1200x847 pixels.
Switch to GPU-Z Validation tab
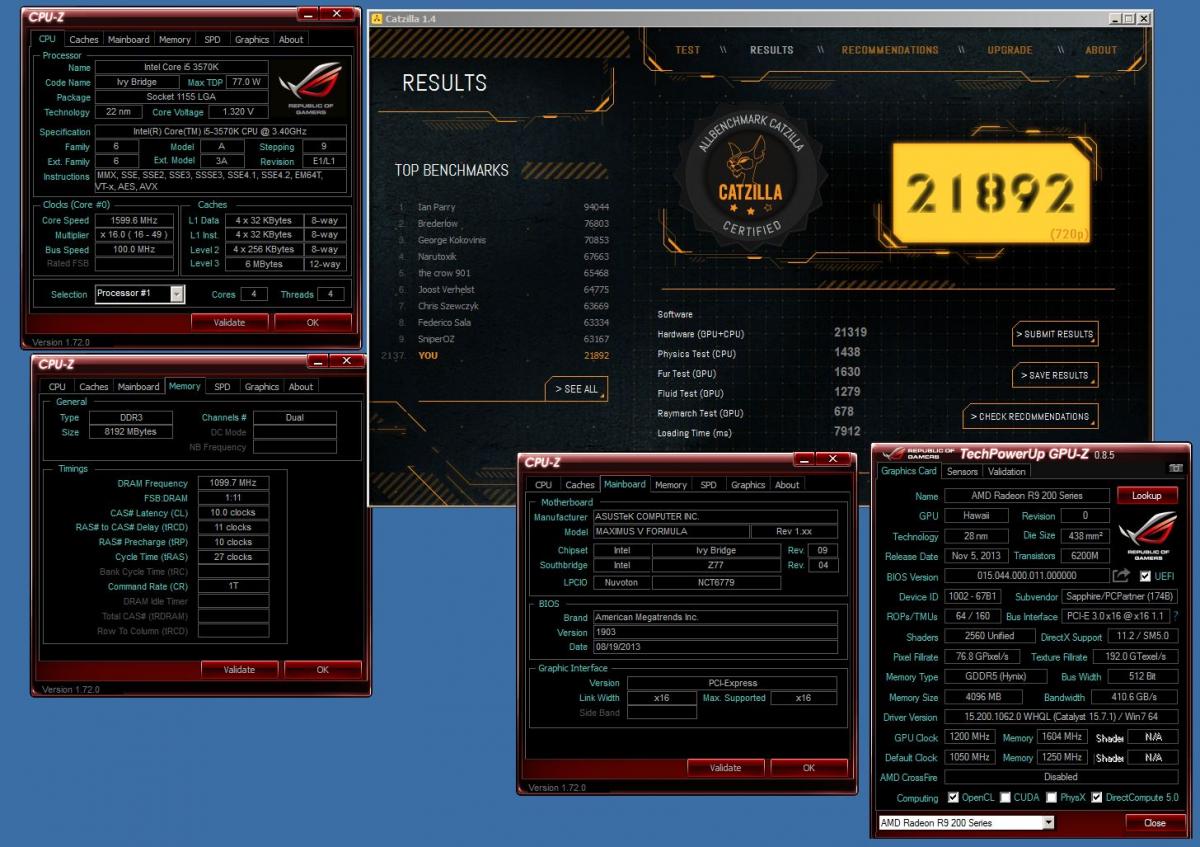[1006, 472]
